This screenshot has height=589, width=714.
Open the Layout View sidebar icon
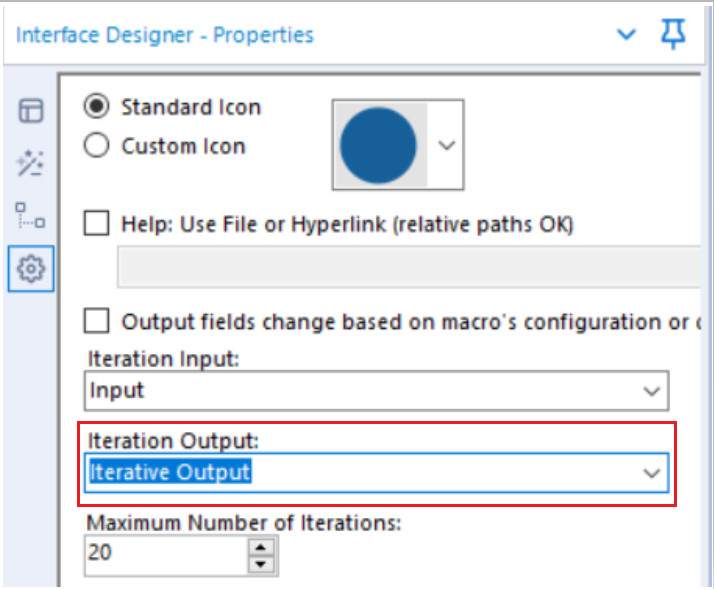coord(31,111)
